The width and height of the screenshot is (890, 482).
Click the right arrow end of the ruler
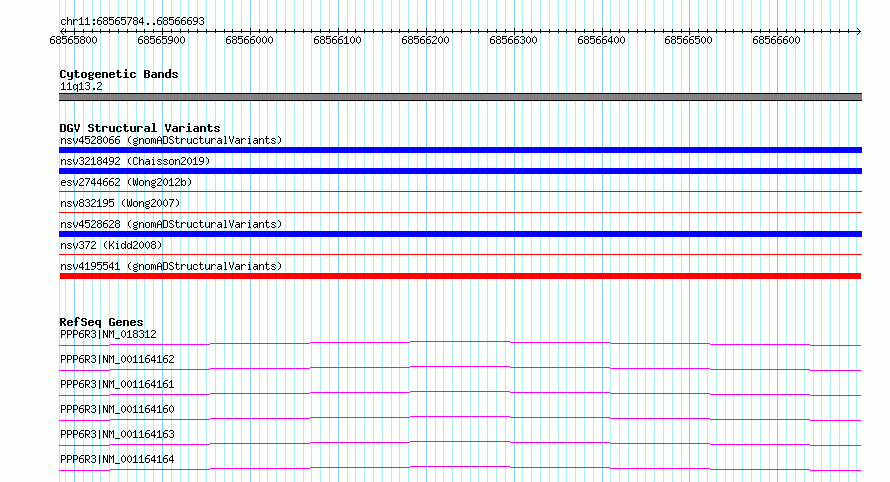pos(858,31)
